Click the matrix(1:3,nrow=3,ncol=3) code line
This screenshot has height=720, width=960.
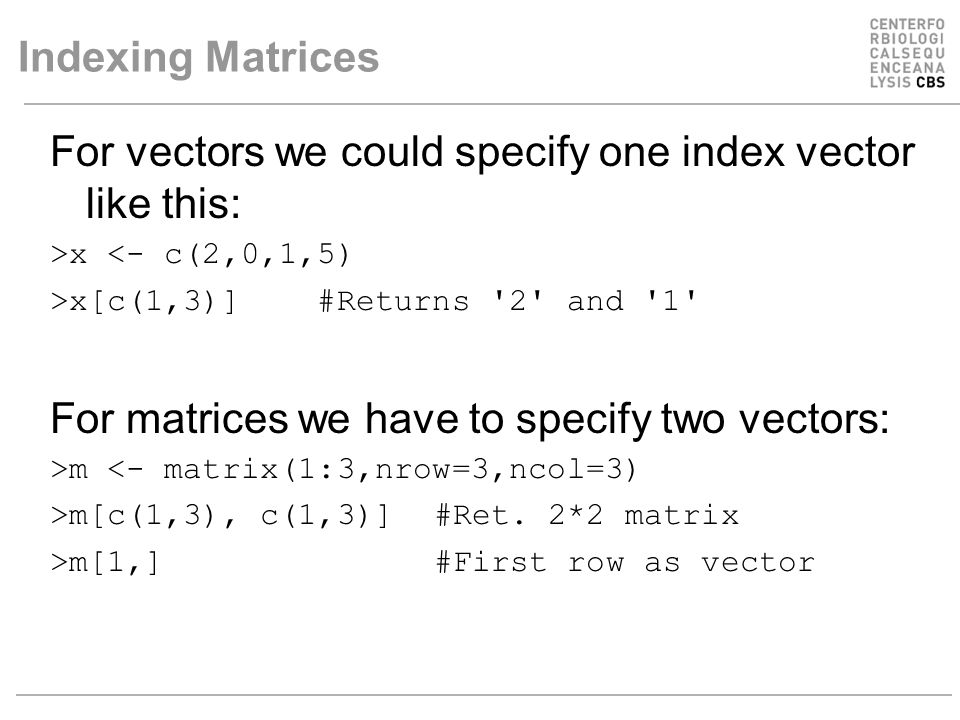(x=344, y=470)
